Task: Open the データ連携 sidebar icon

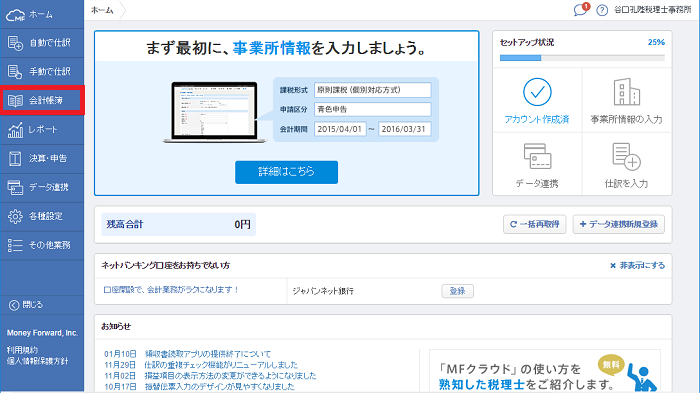Action: (15, 188)
